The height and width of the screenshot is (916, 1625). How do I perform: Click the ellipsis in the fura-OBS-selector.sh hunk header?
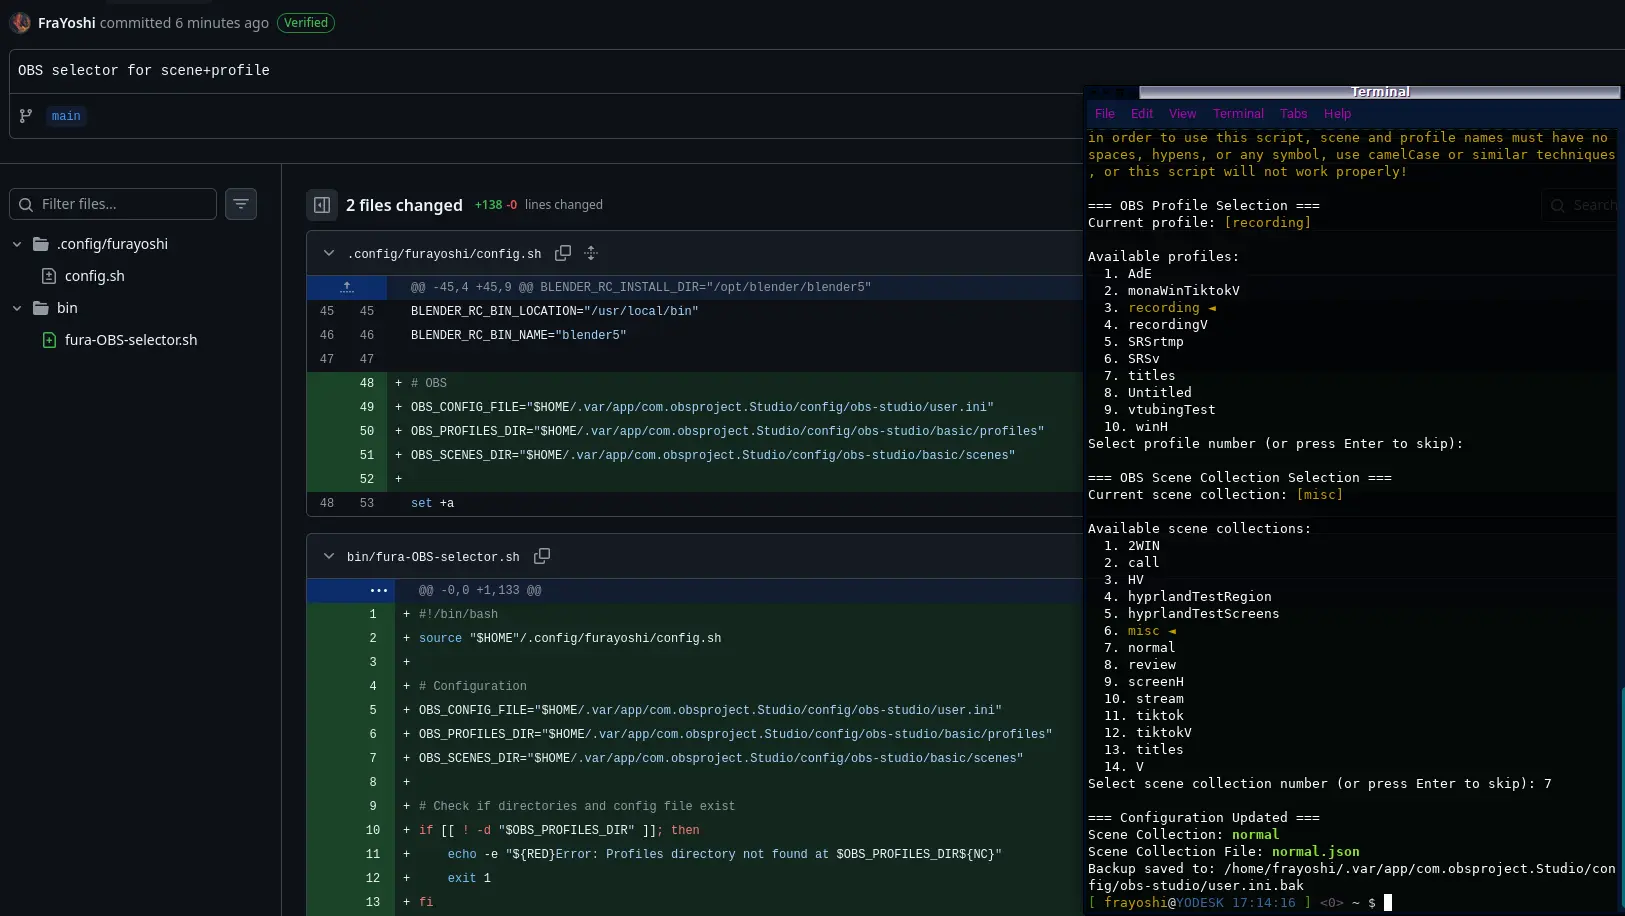(378, 590)
